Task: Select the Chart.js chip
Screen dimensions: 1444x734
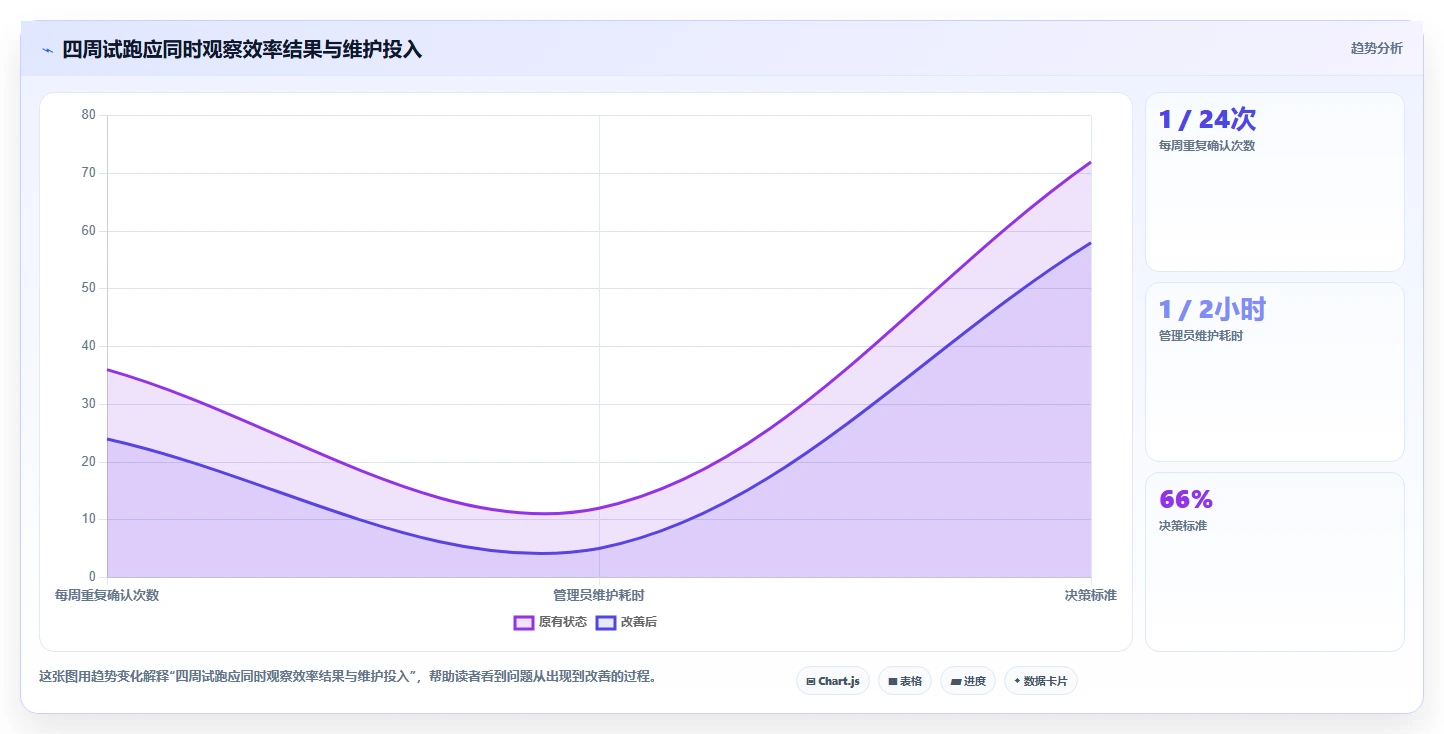Action: tap(833, 681)
